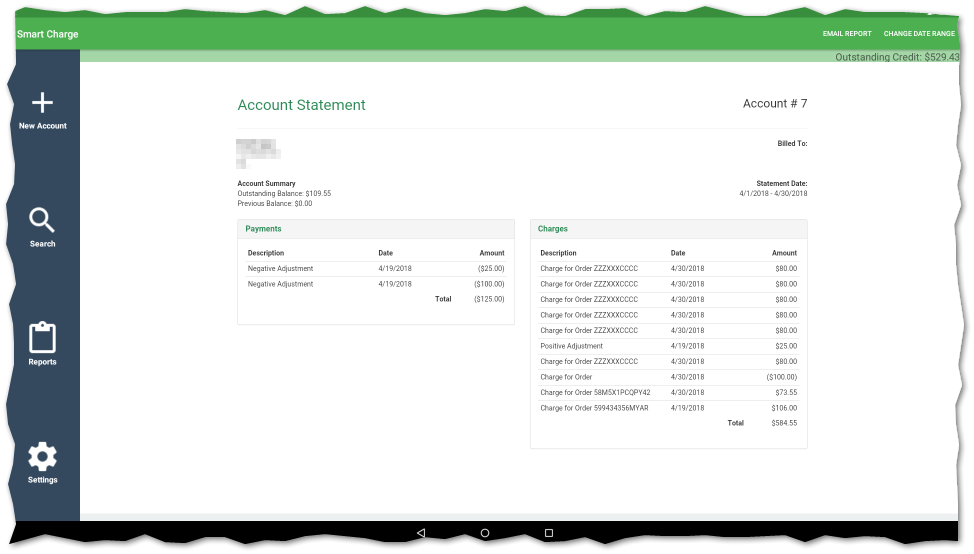Click blurred company logo image

tap(258, 153)
